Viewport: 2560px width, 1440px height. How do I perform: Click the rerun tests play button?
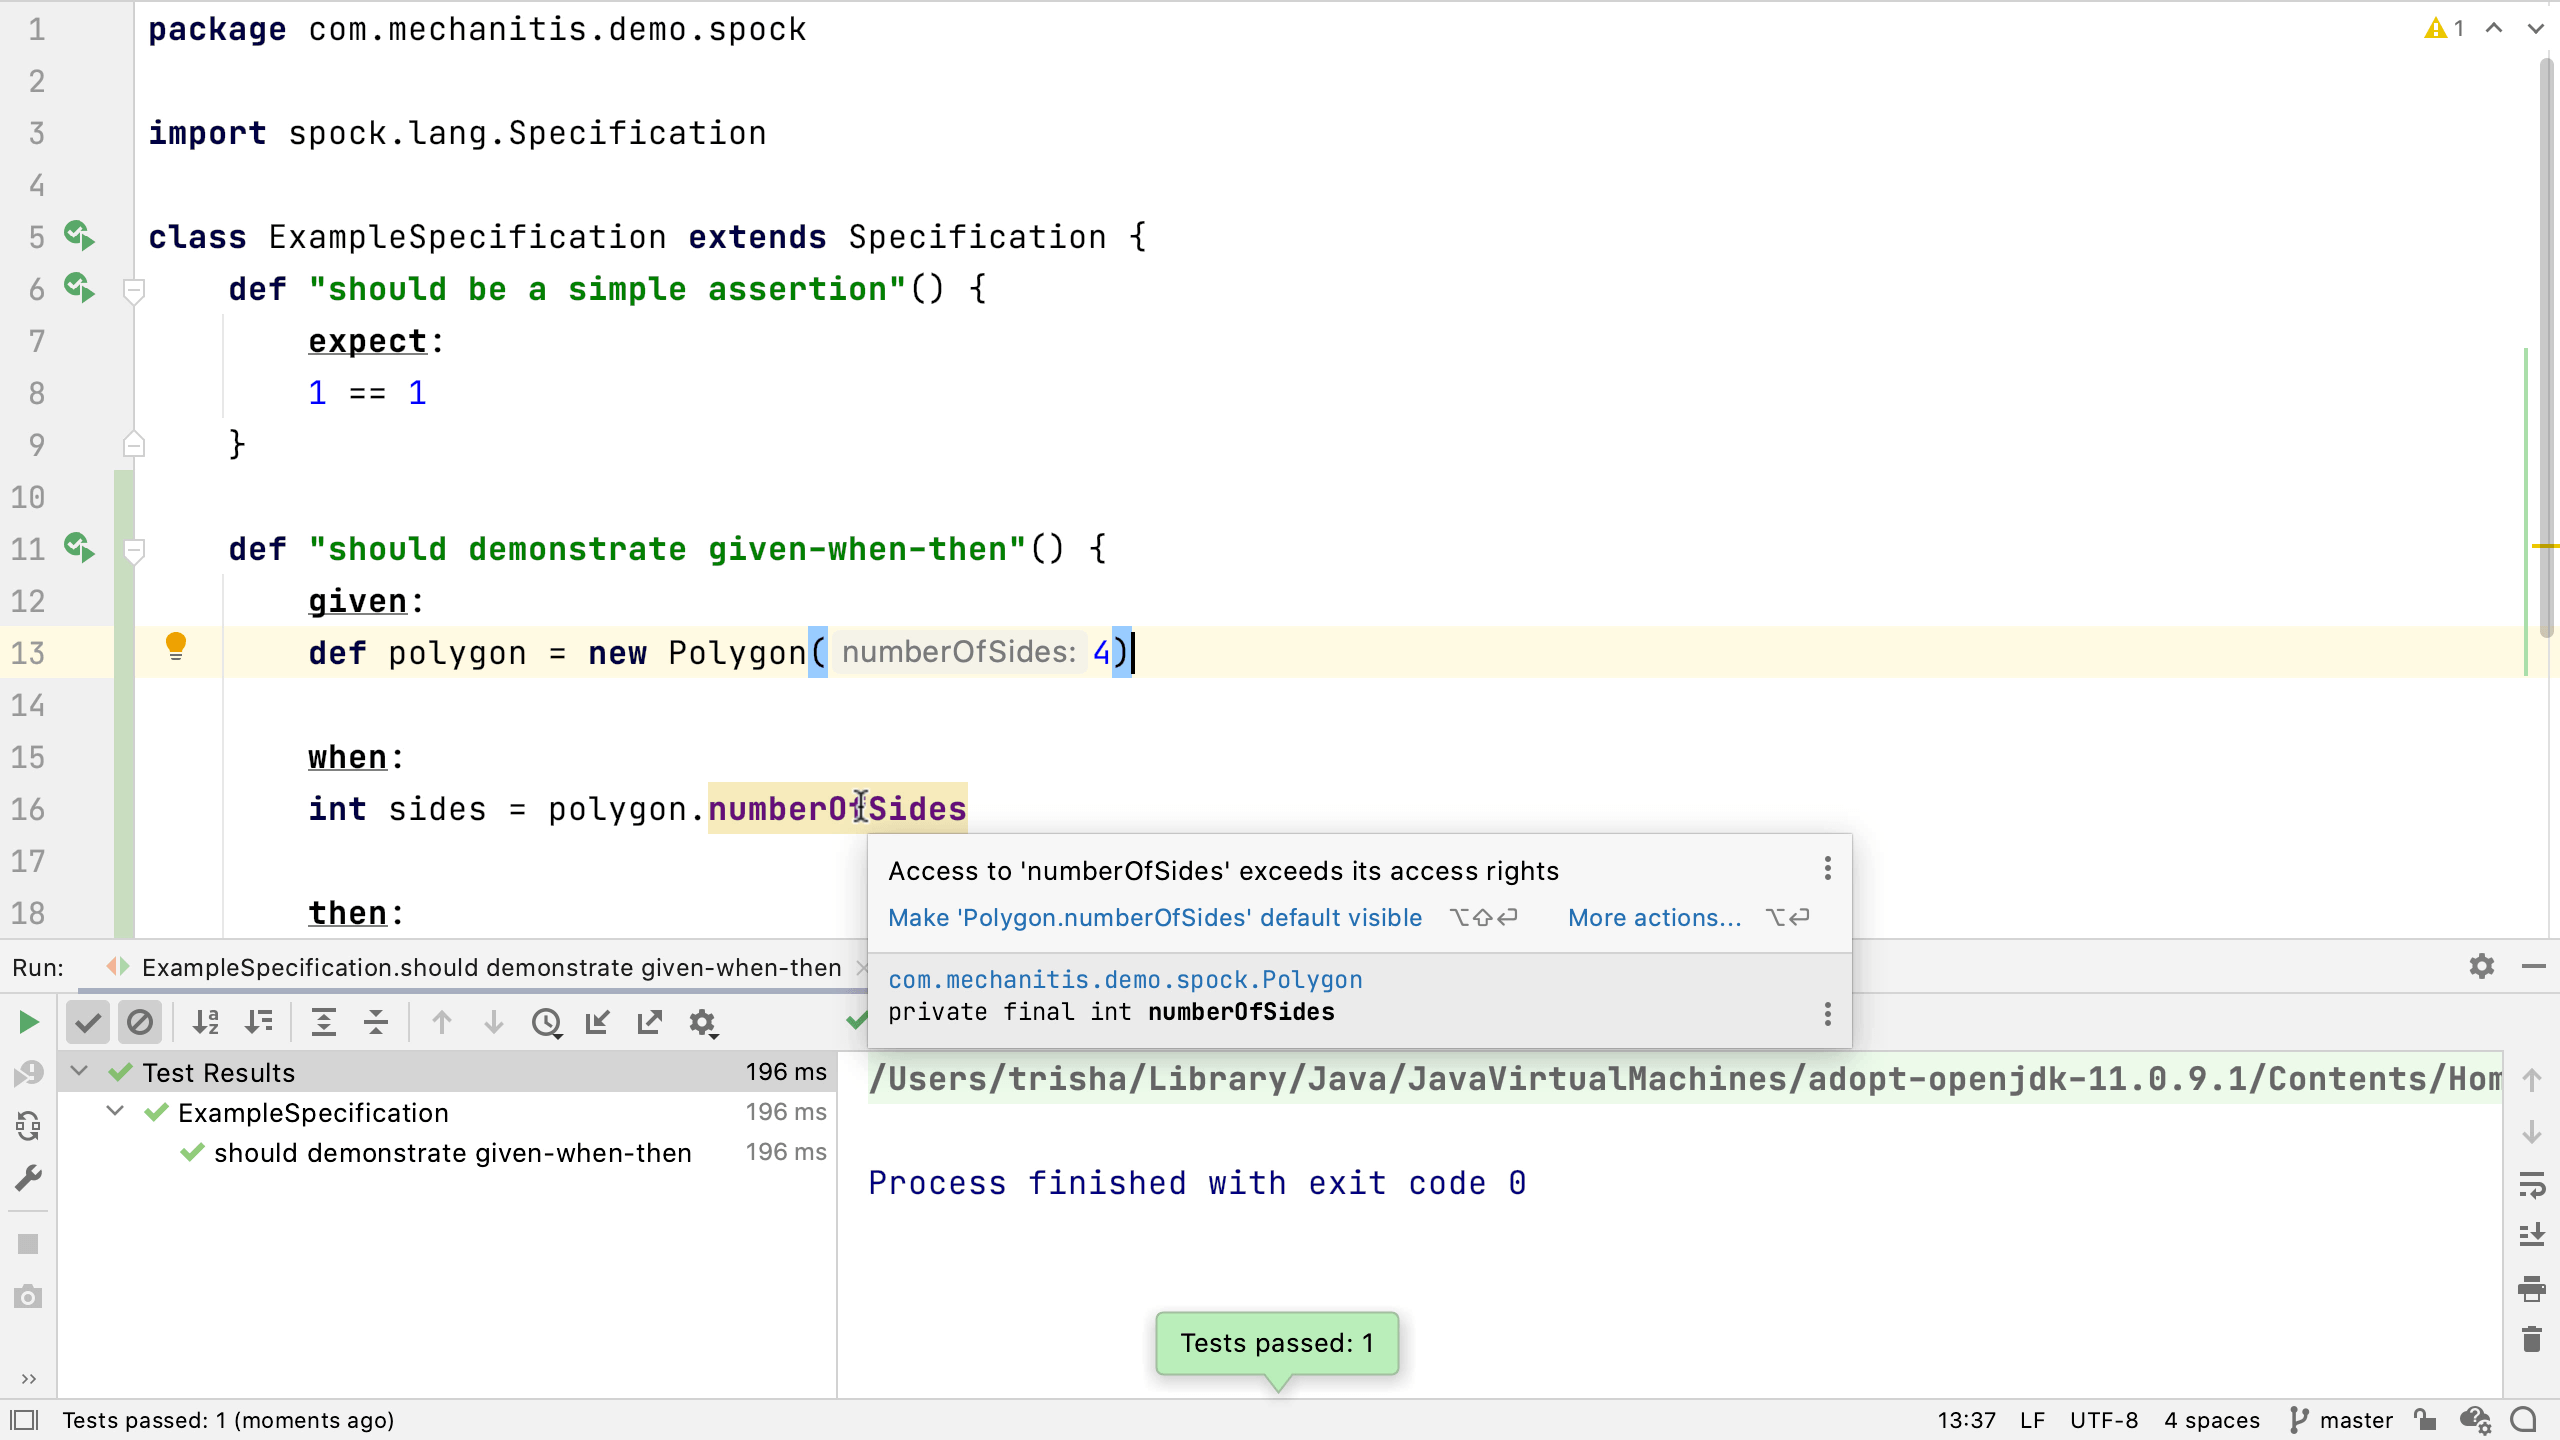29,1022
